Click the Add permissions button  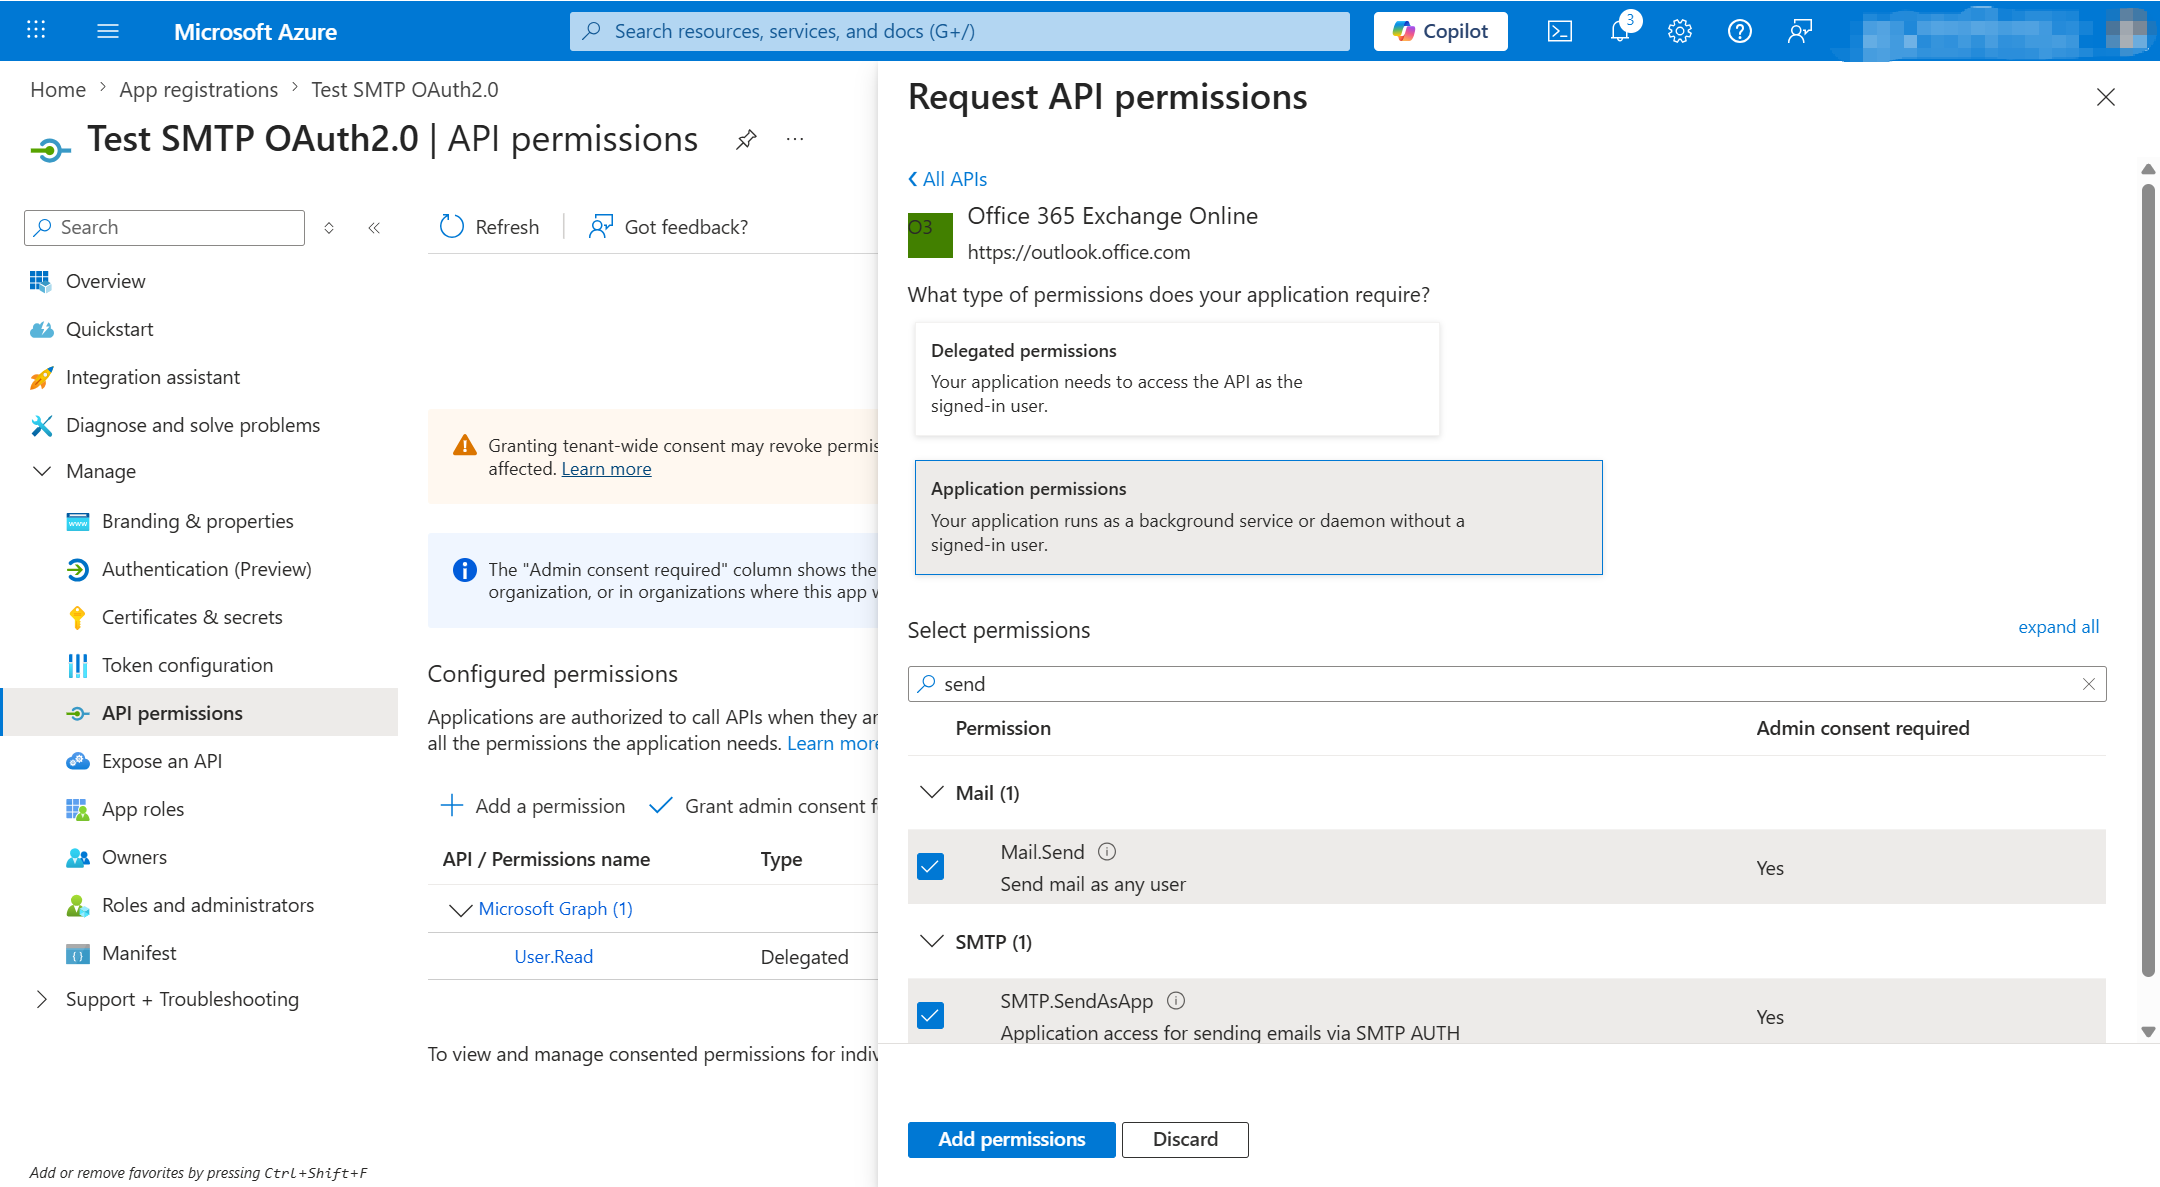pos(1011,1139)
